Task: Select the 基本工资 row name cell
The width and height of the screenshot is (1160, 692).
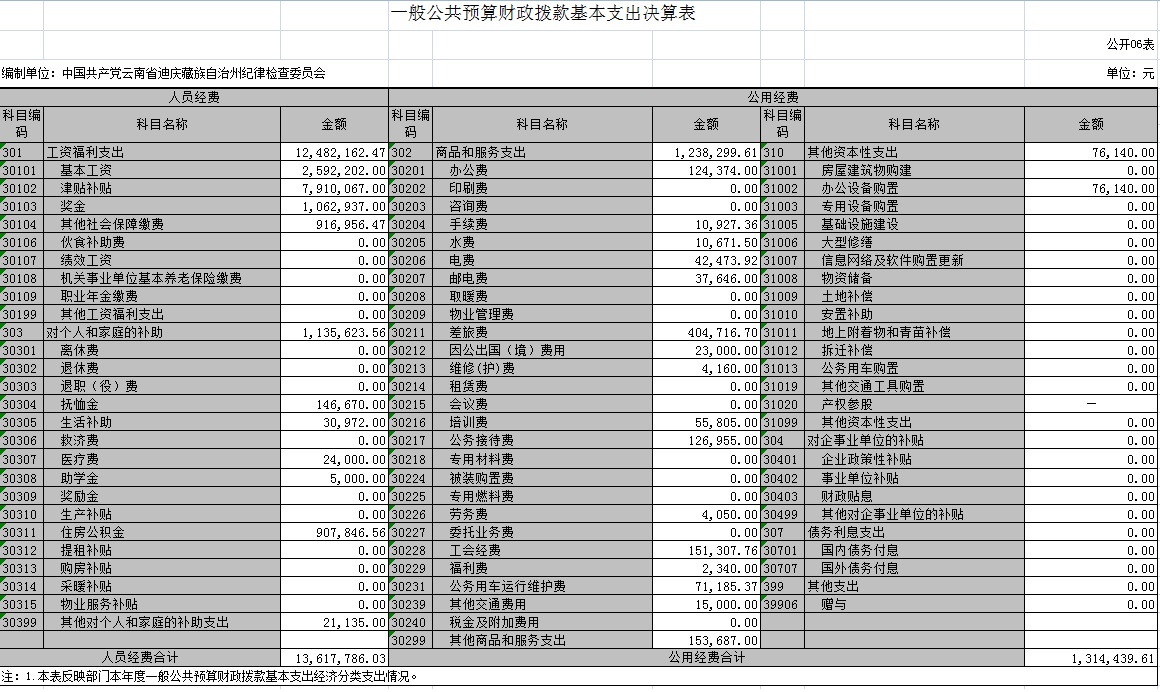Action: [x=162, y=170]
